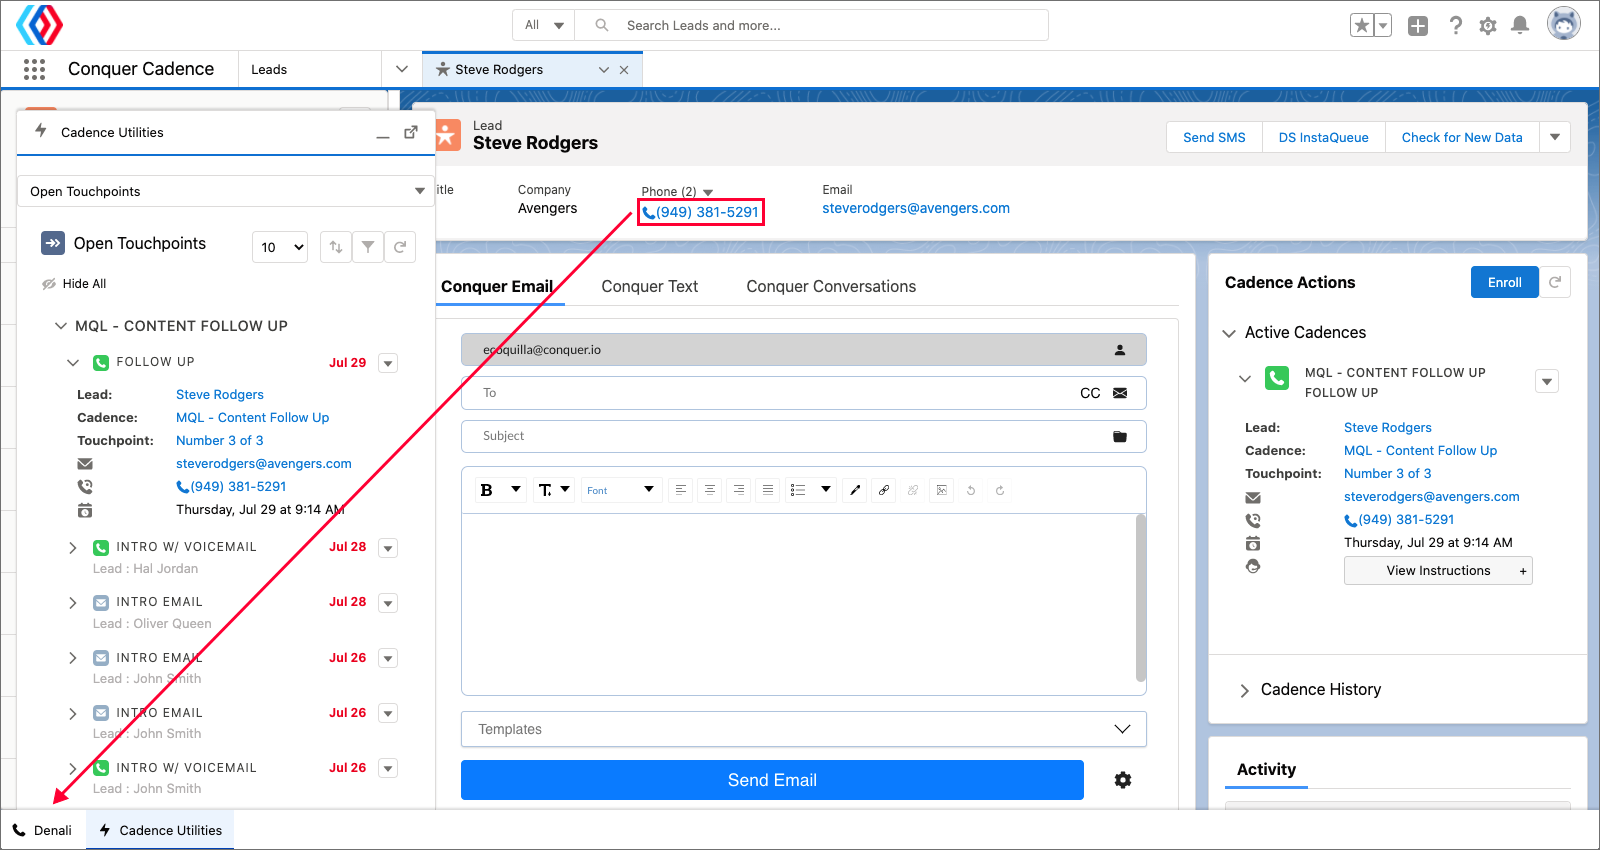Open the steverodgers@avengers.com email link in header

click(x=916, y=208)
